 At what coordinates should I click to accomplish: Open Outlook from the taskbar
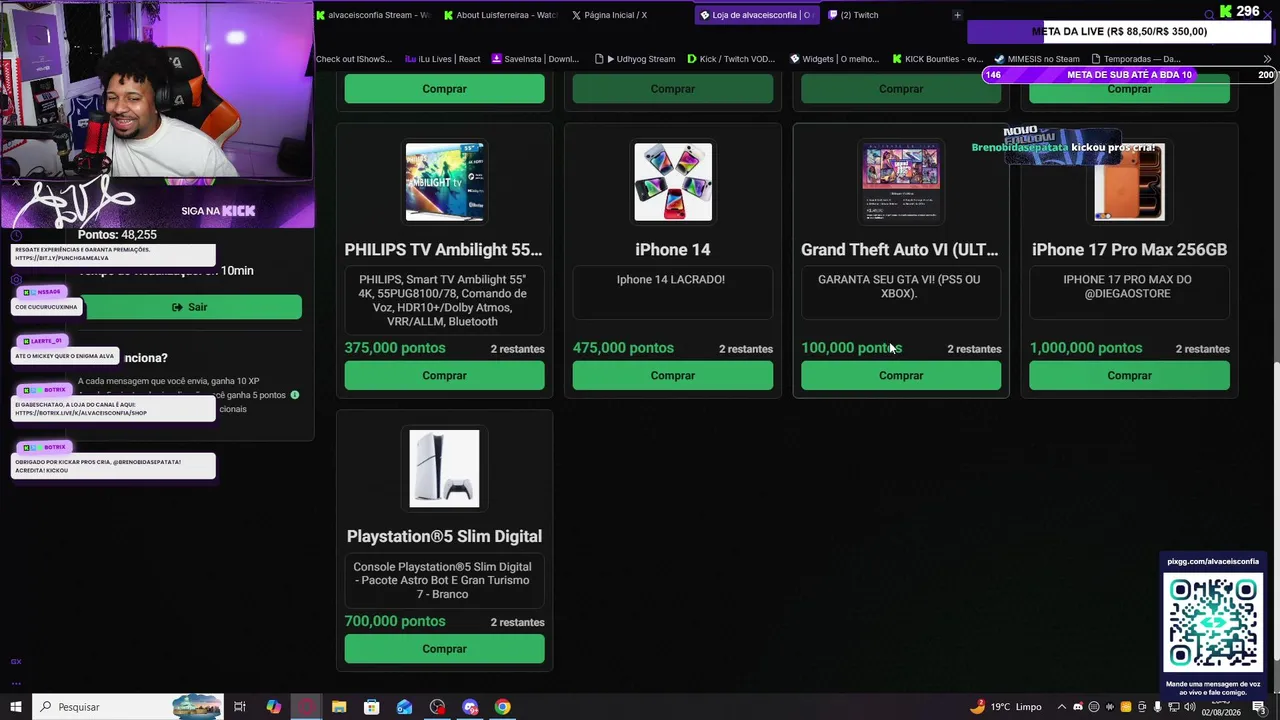point(405,707)
